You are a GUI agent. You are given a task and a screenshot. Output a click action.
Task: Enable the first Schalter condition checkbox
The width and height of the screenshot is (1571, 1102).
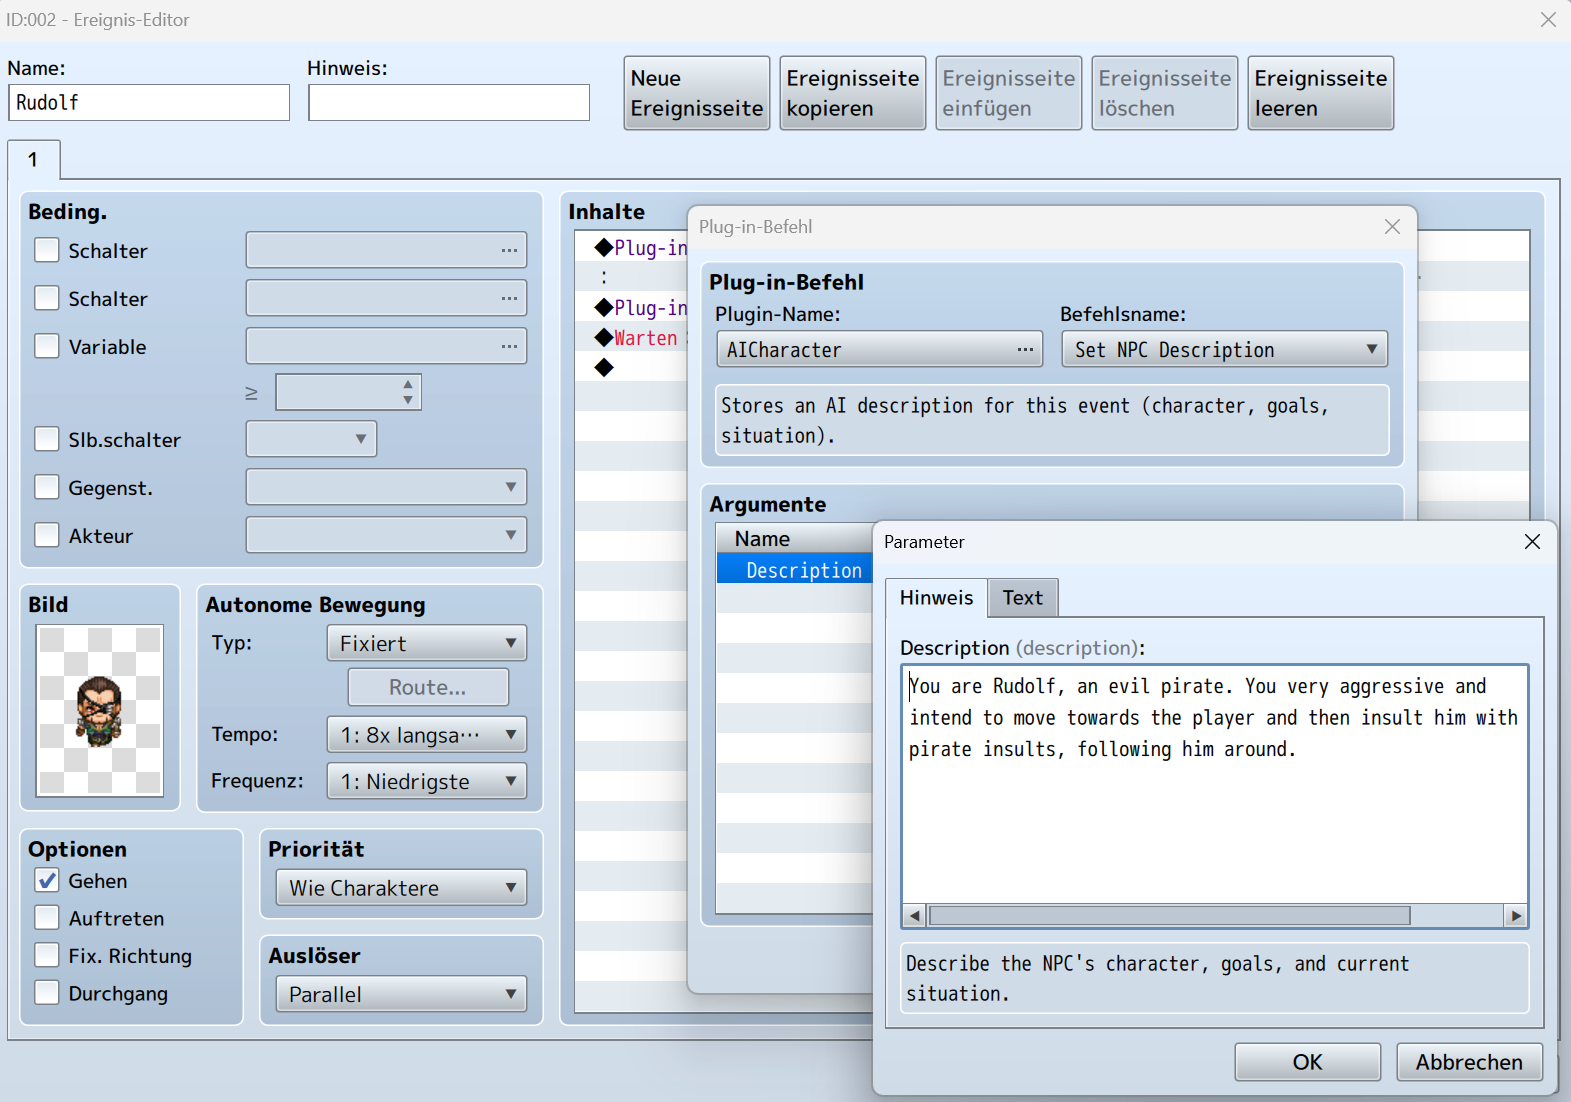pyautogui.click(x=47, y=250)
